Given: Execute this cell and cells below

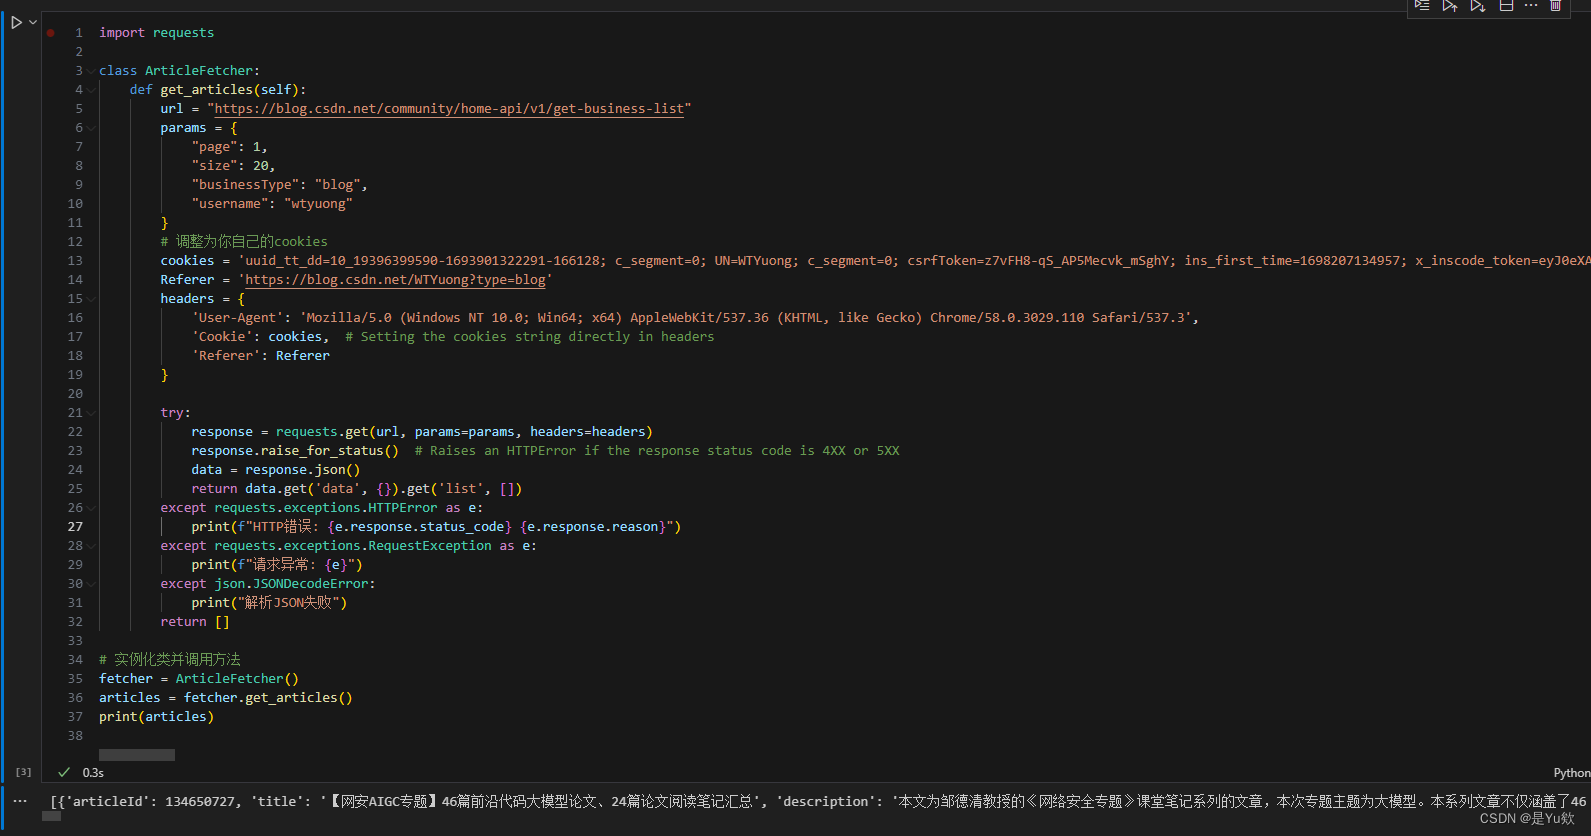Looking at the screenshot, I should 1478,5.
